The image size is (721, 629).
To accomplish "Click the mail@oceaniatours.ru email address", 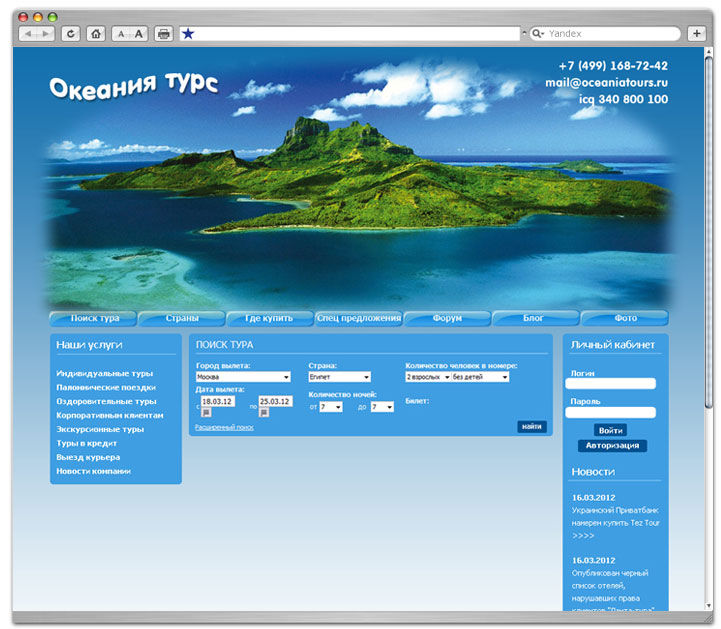I will click(607, 83).
